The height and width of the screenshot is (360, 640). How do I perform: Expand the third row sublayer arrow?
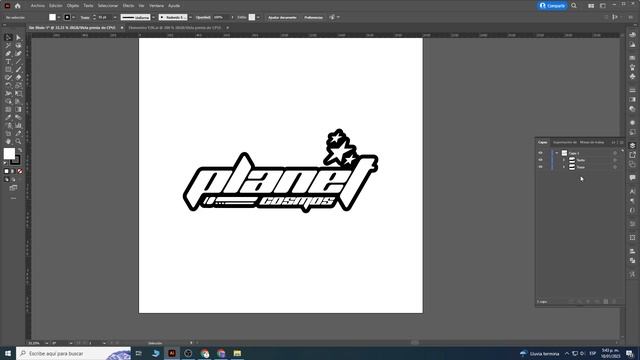coord(564,167)
